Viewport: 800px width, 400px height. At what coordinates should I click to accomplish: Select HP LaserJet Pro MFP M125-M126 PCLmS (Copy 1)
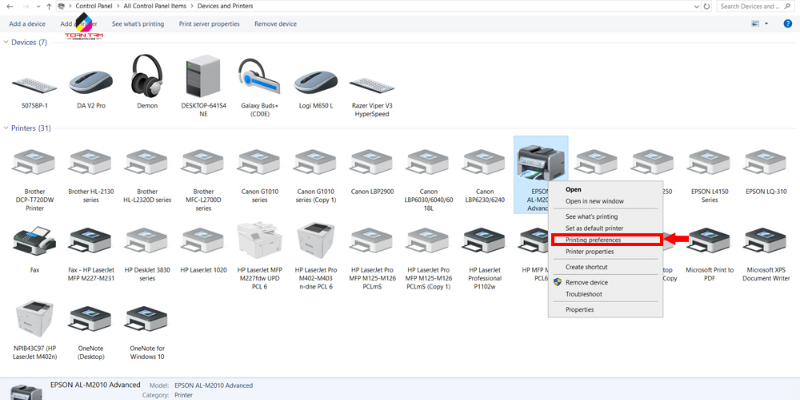click(x=429, y=241)
